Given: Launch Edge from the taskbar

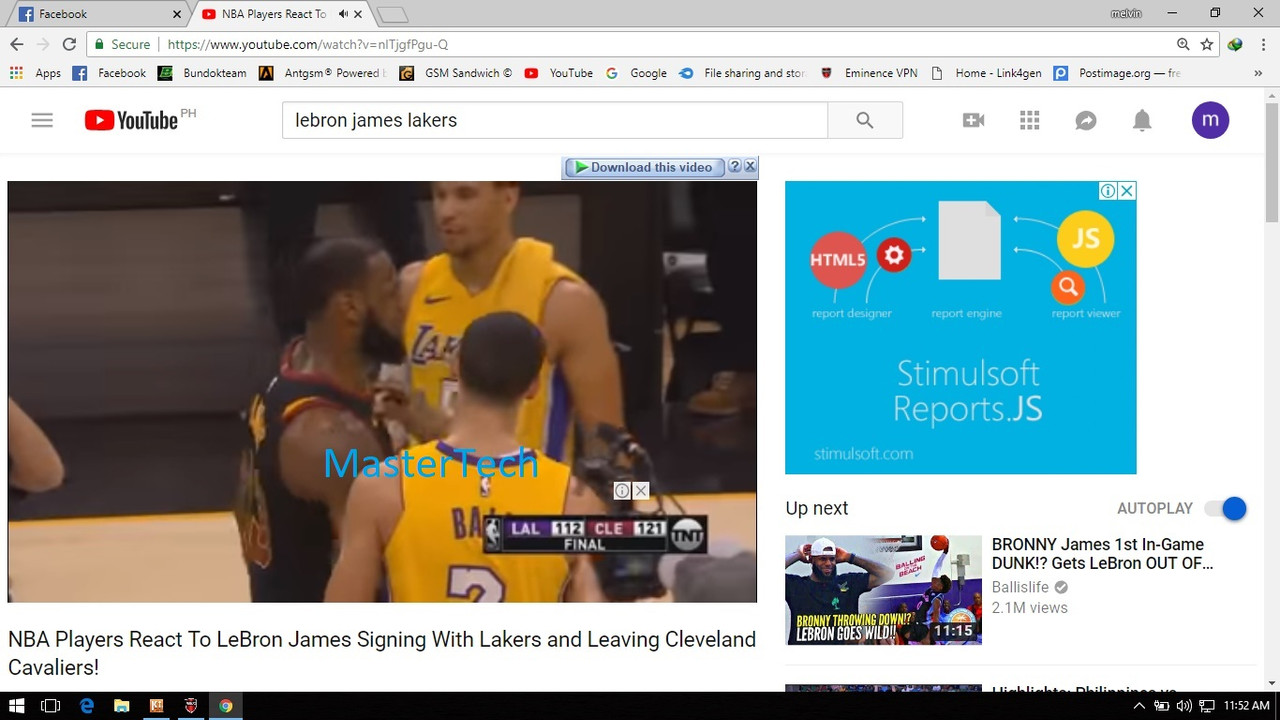Looking at the screenshot, I should tap(87, 705).
